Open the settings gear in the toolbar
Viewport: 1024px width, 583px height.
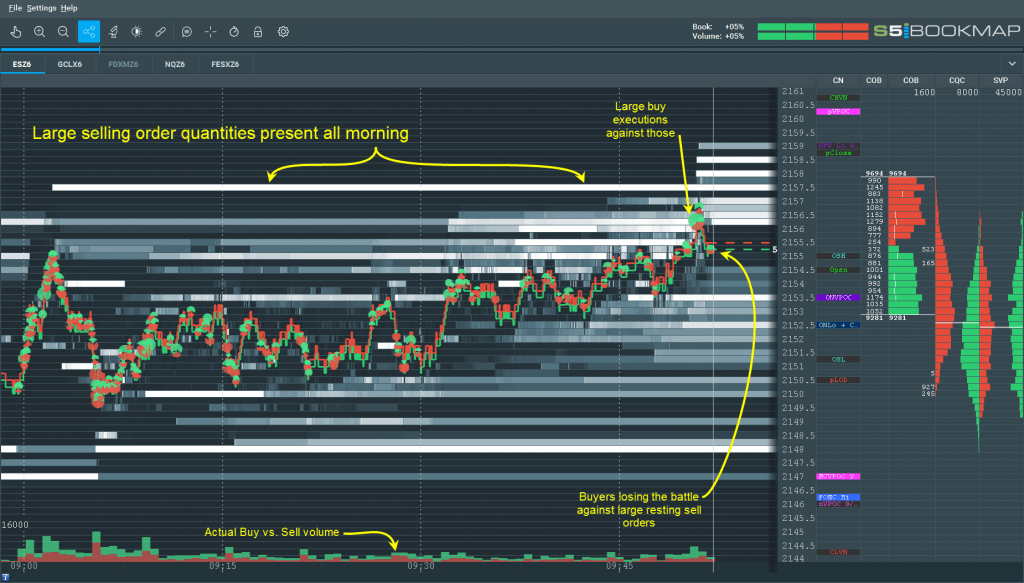click(283, 31)
